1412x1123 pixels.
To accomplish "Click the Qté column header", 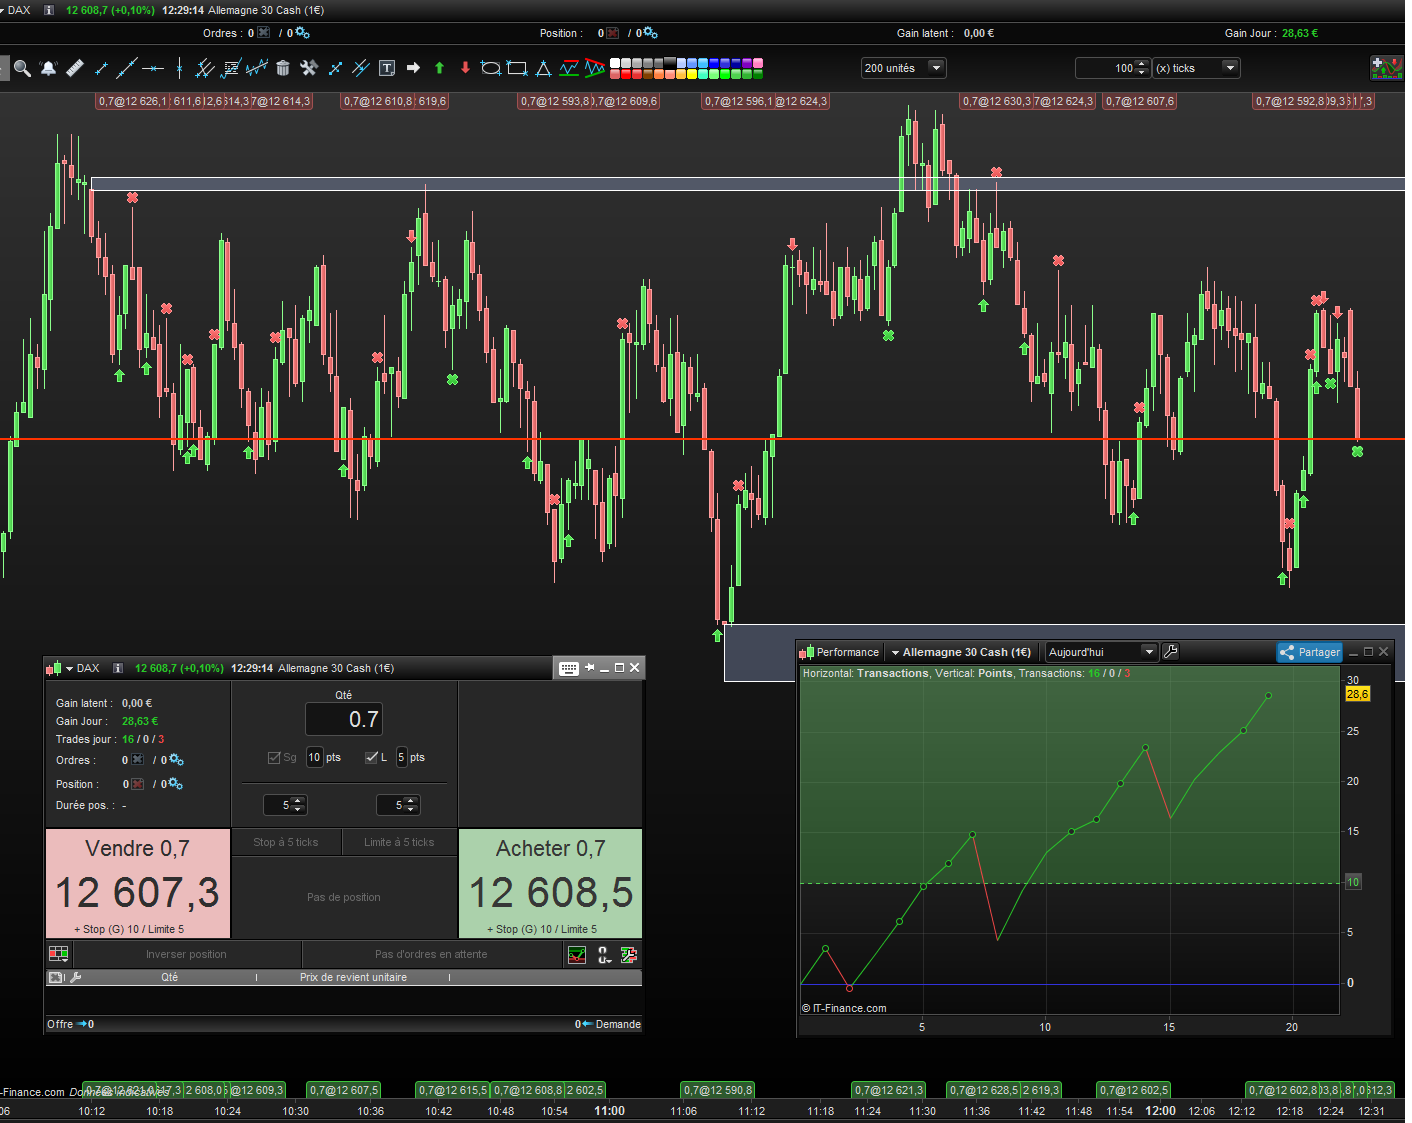I will click(x=169, y=977).
